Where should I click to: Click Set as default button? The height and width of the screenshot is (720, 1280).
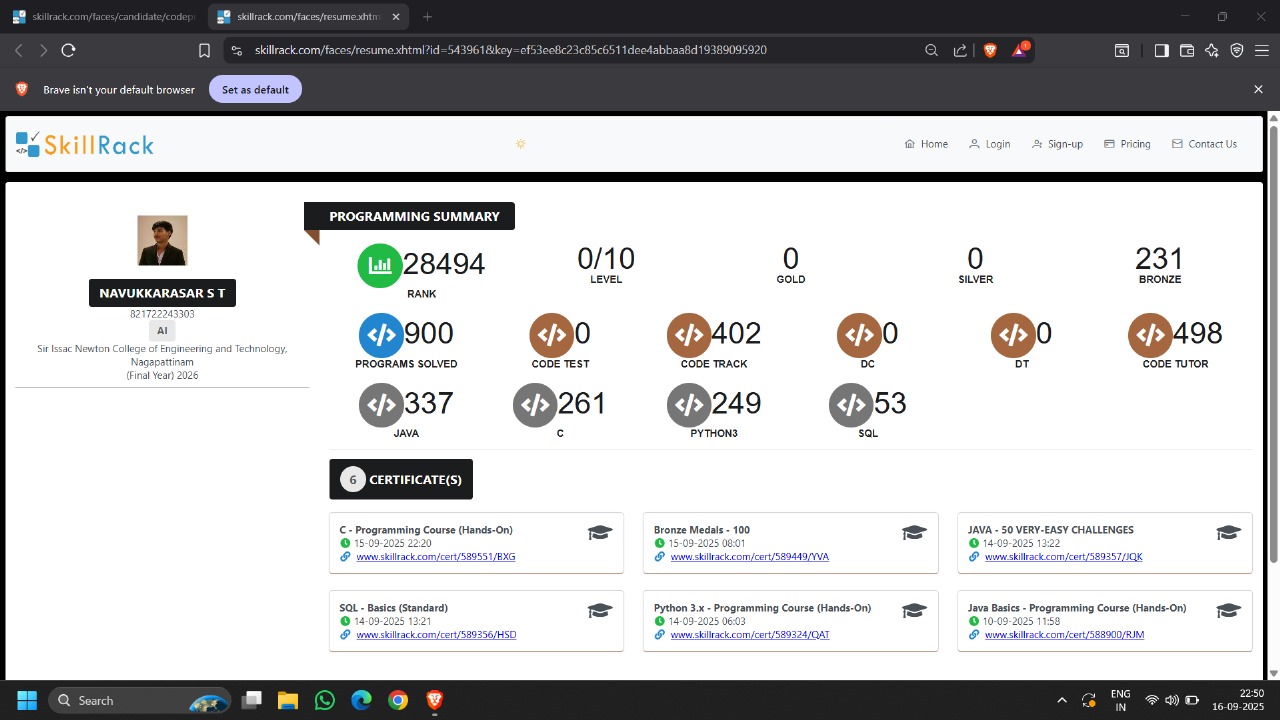click(x=255, y=89)
